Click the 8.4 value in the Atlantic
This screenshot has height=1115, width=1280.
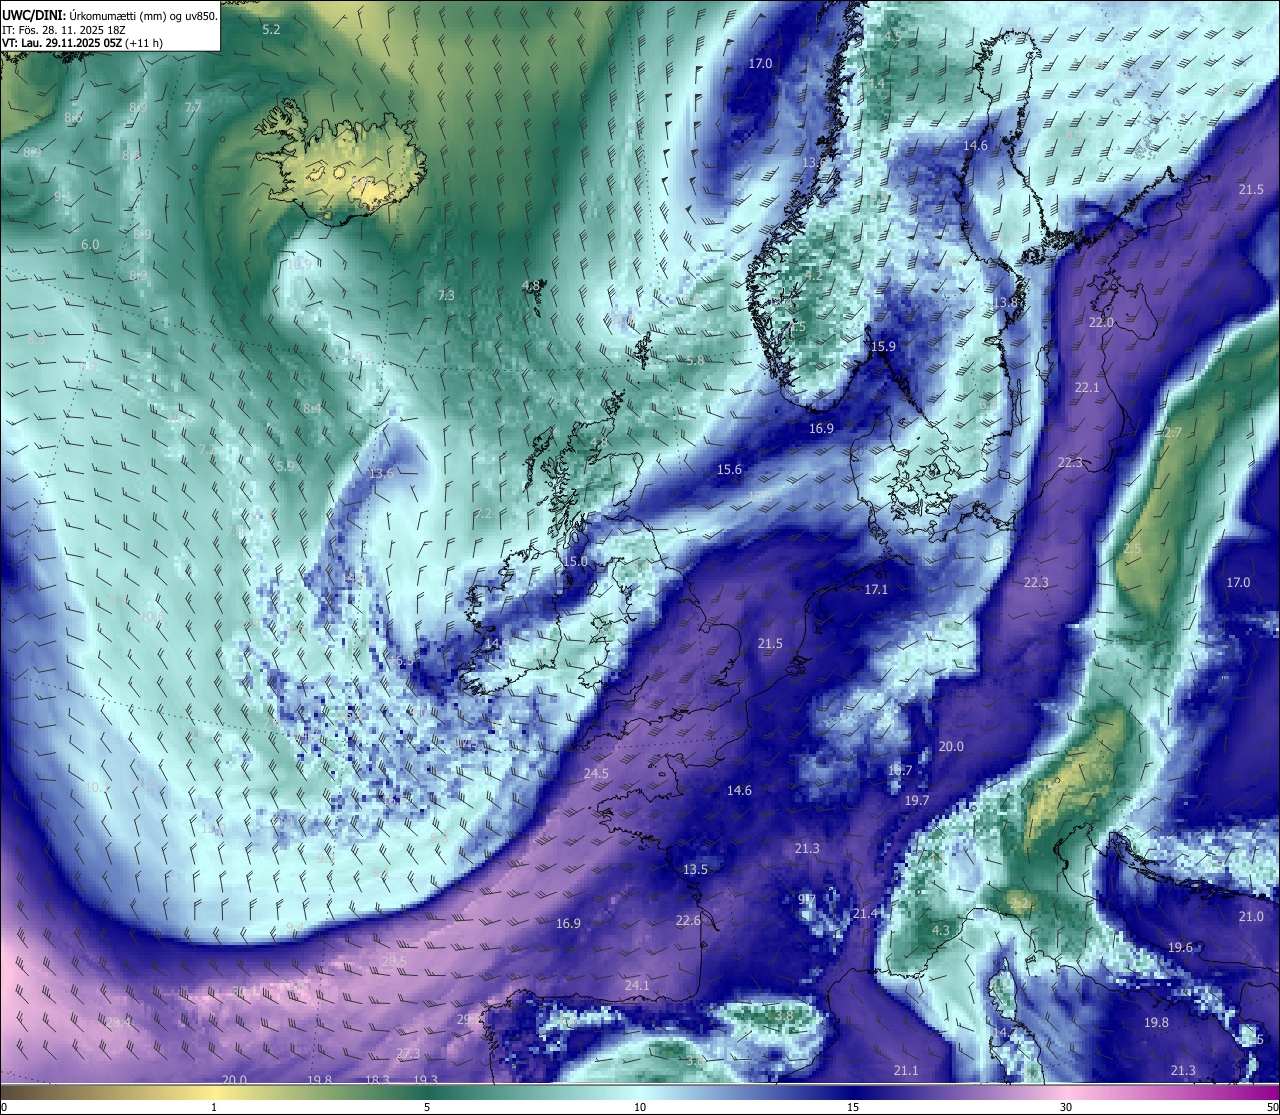click(312, 408)
